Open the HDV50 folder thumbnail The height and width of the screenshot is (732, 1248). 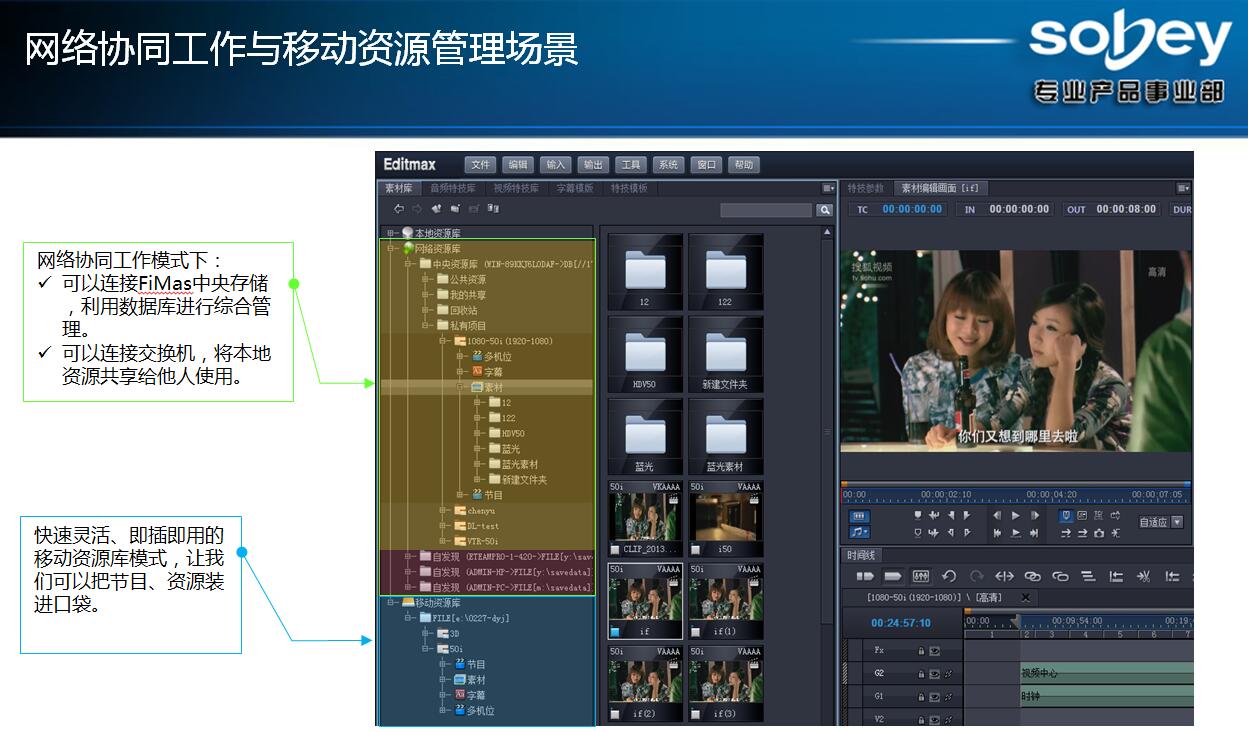645,355
